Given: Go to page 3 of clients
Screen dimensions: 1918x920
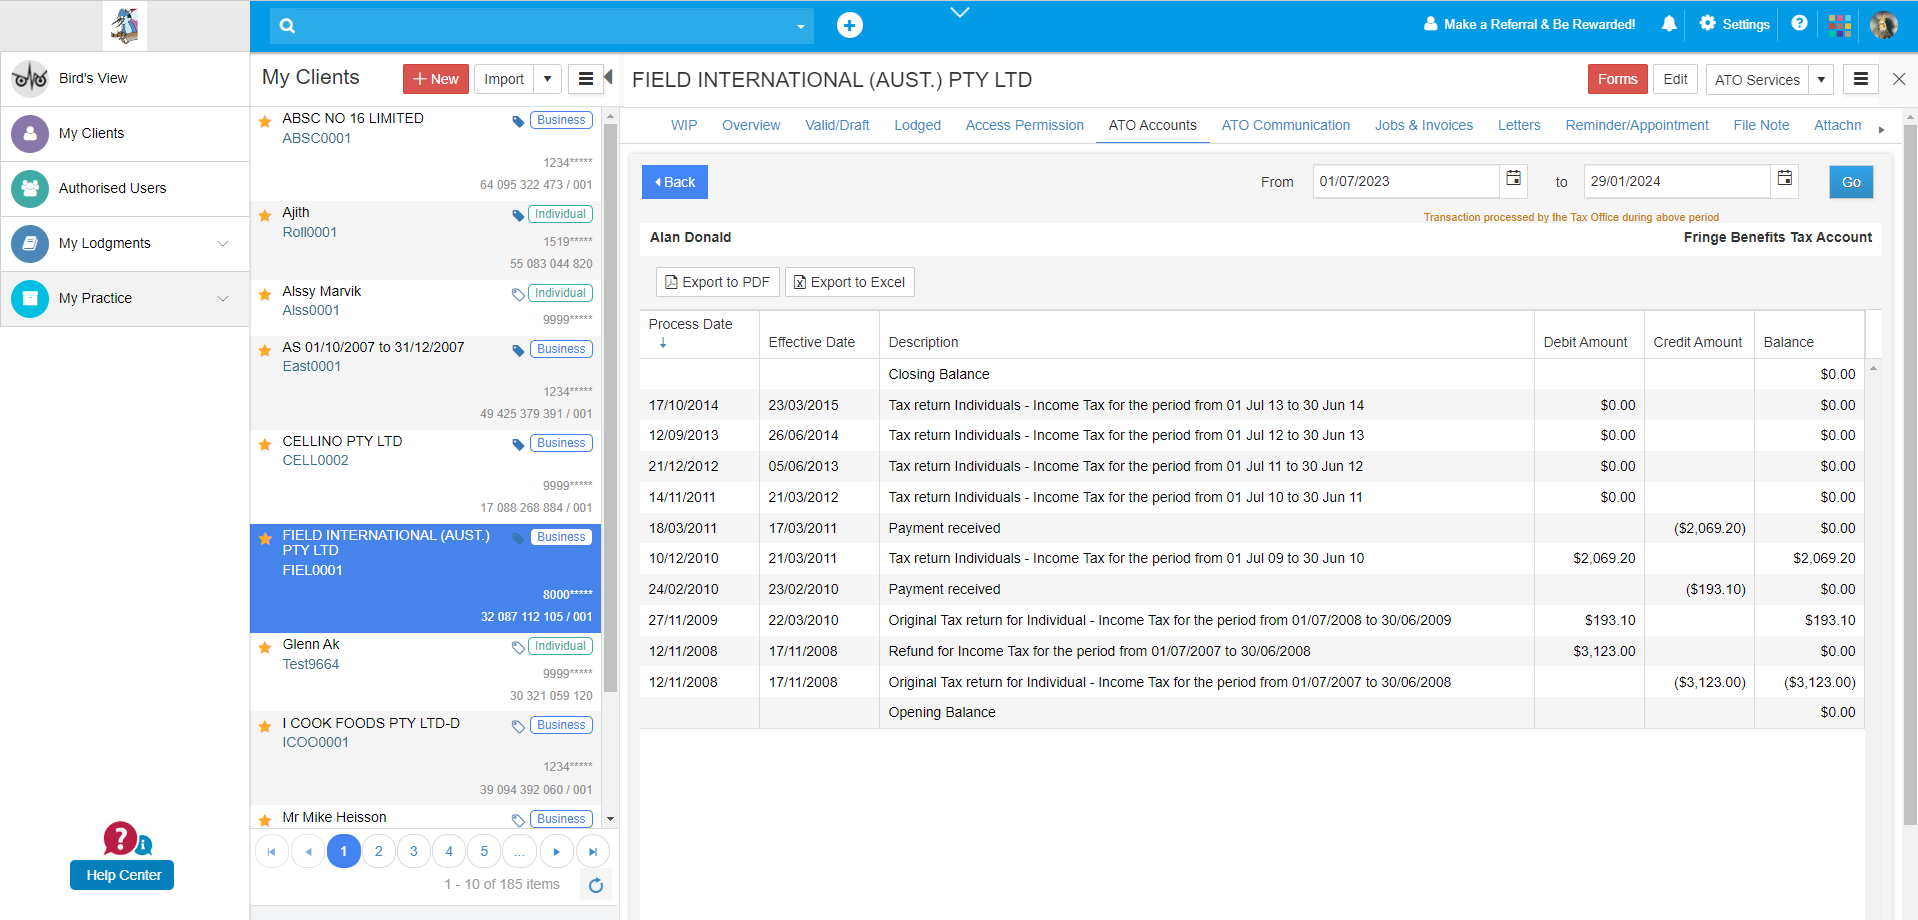Looking at the screenshot, I should coord(414,851).
